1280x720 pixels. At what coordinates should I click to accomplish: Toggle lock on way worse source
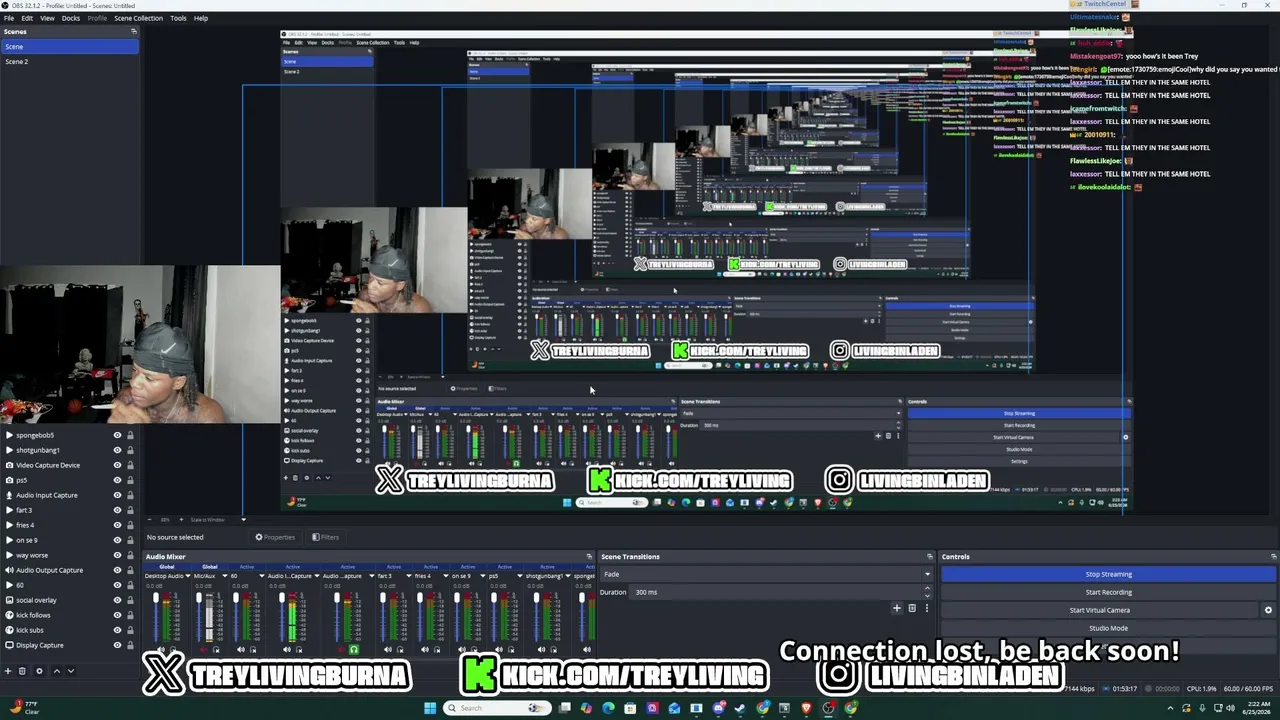130,555
